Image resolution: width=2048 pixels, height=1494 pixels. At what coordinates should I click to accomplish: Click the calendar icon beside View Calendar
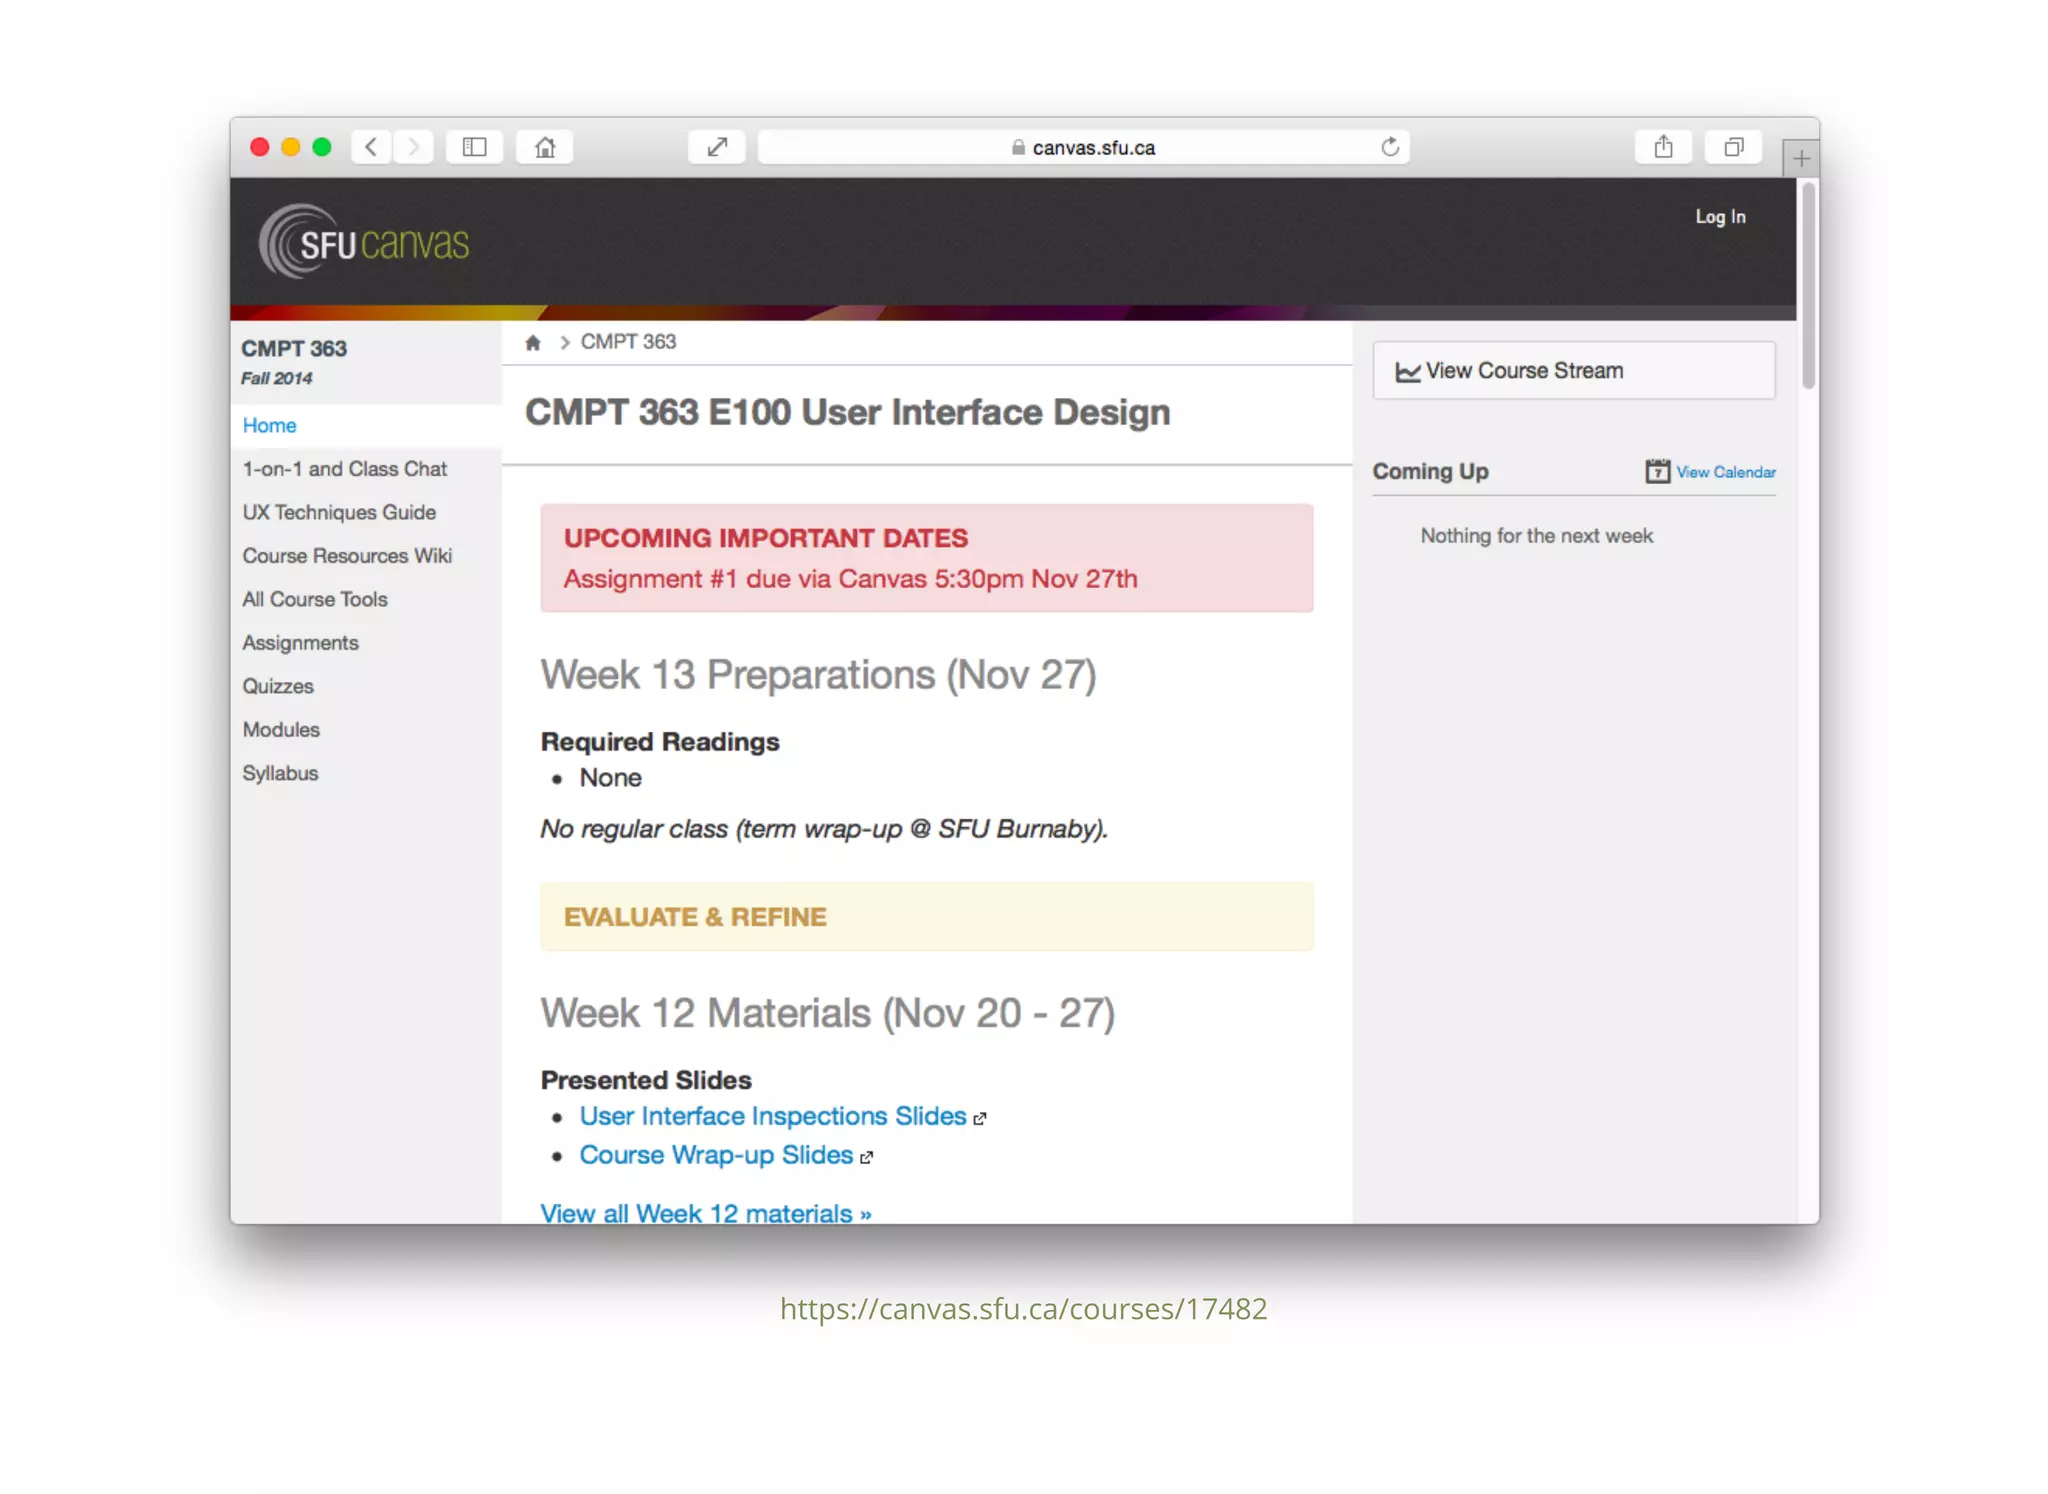point(1657,471)
